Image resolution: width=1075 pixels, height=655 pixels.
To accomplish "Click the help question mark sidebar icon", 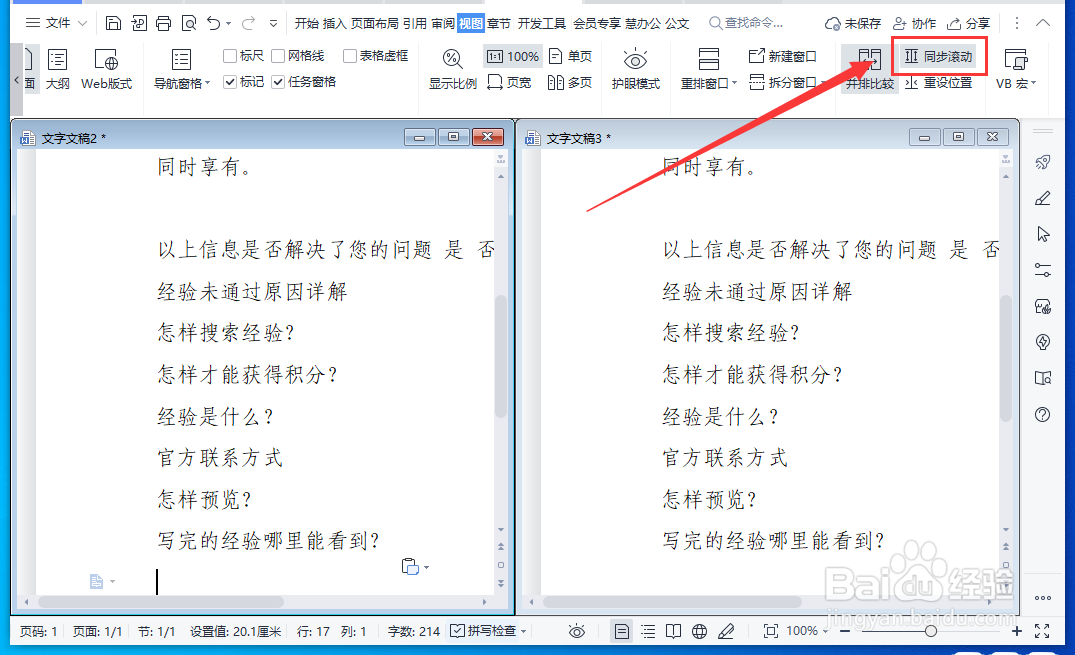I will coord(1043,414).
